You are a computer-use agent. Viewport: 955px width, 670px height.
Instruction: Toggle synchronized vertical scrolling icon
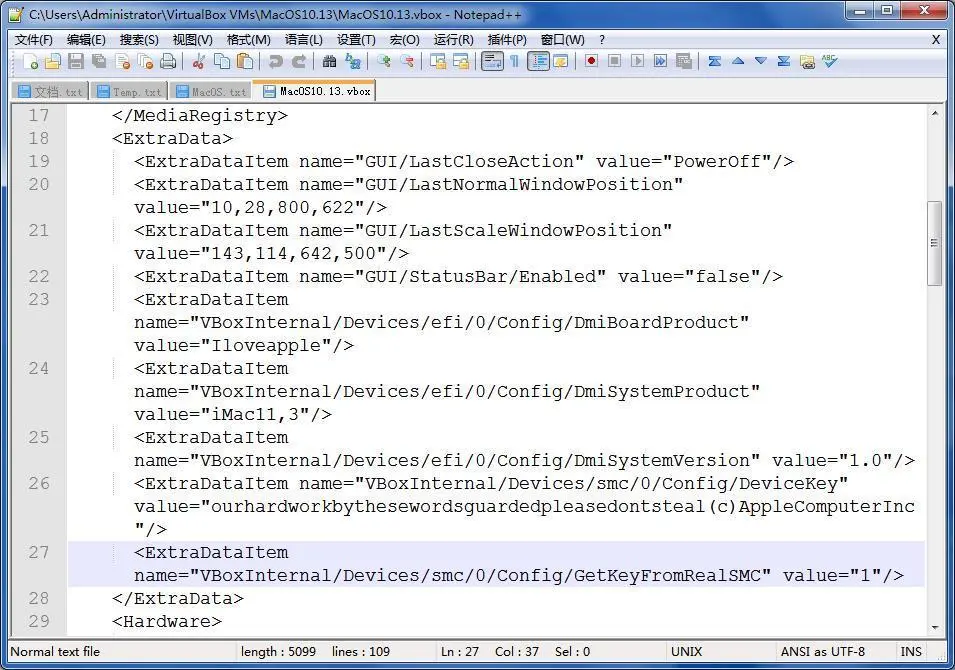[x=438, y=62]
